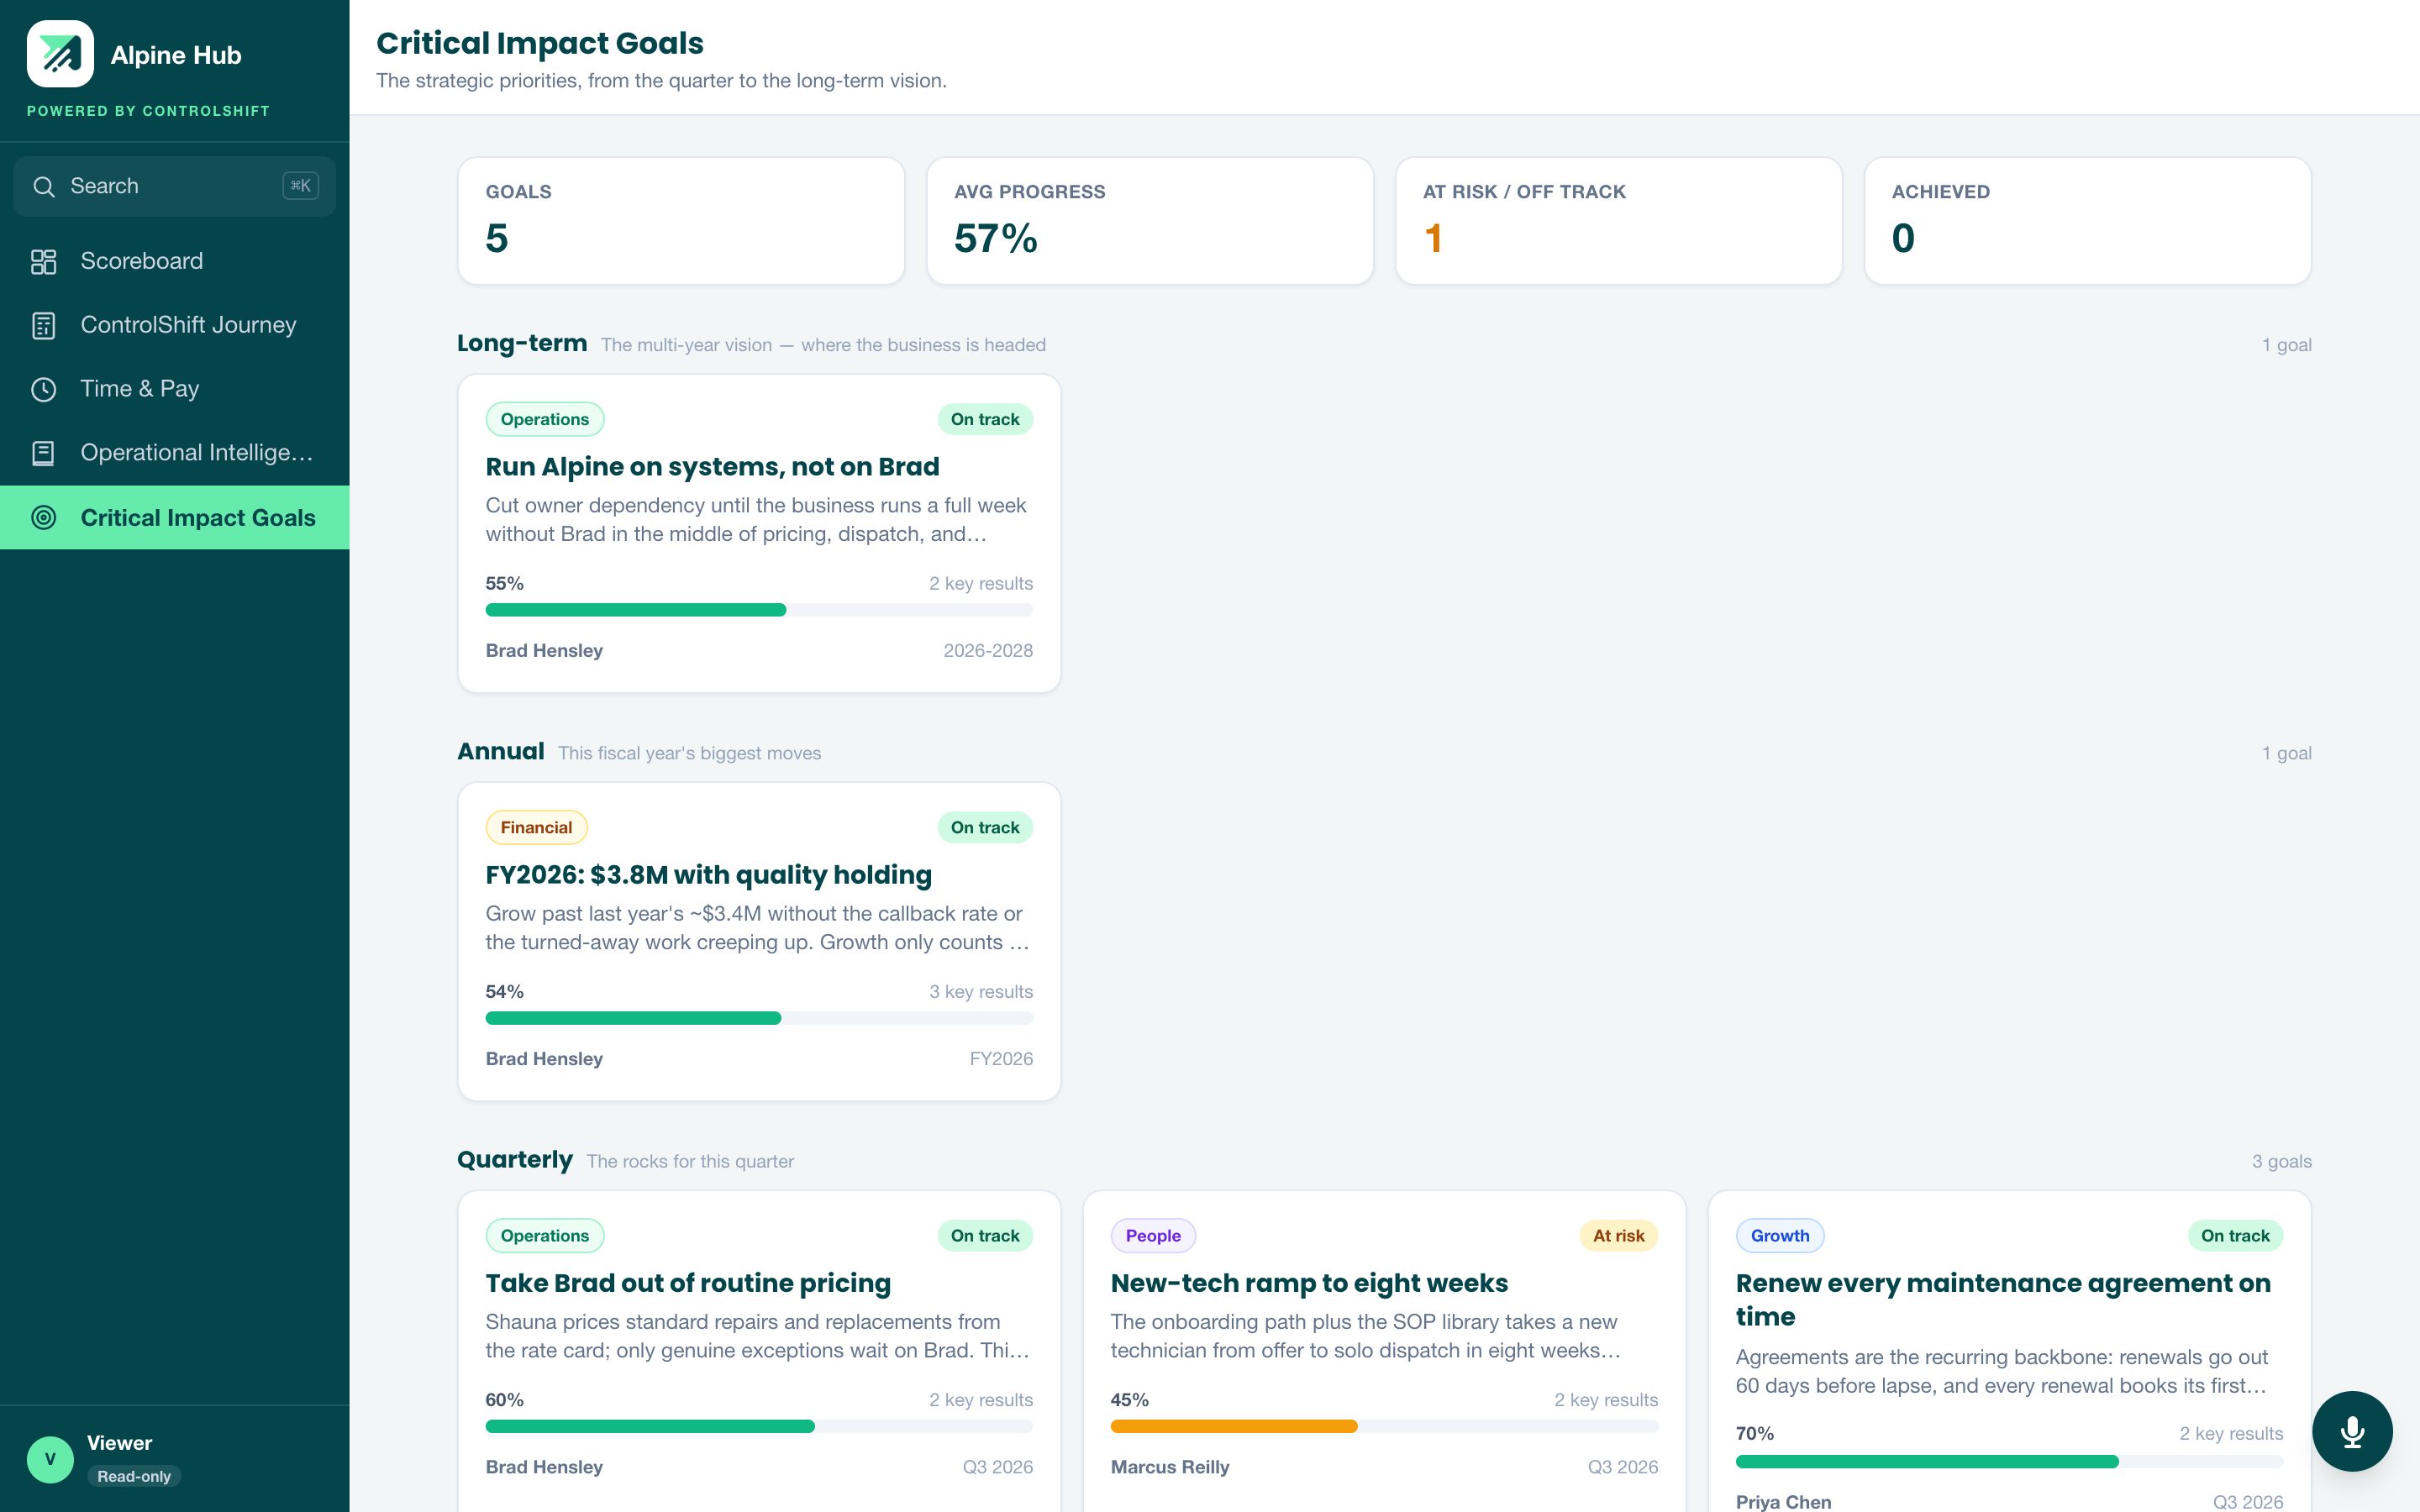Click the 60% progress bar on routine pricing
The height and width of the screenshot is (1512, 2420).
(x=759, y=1426)
